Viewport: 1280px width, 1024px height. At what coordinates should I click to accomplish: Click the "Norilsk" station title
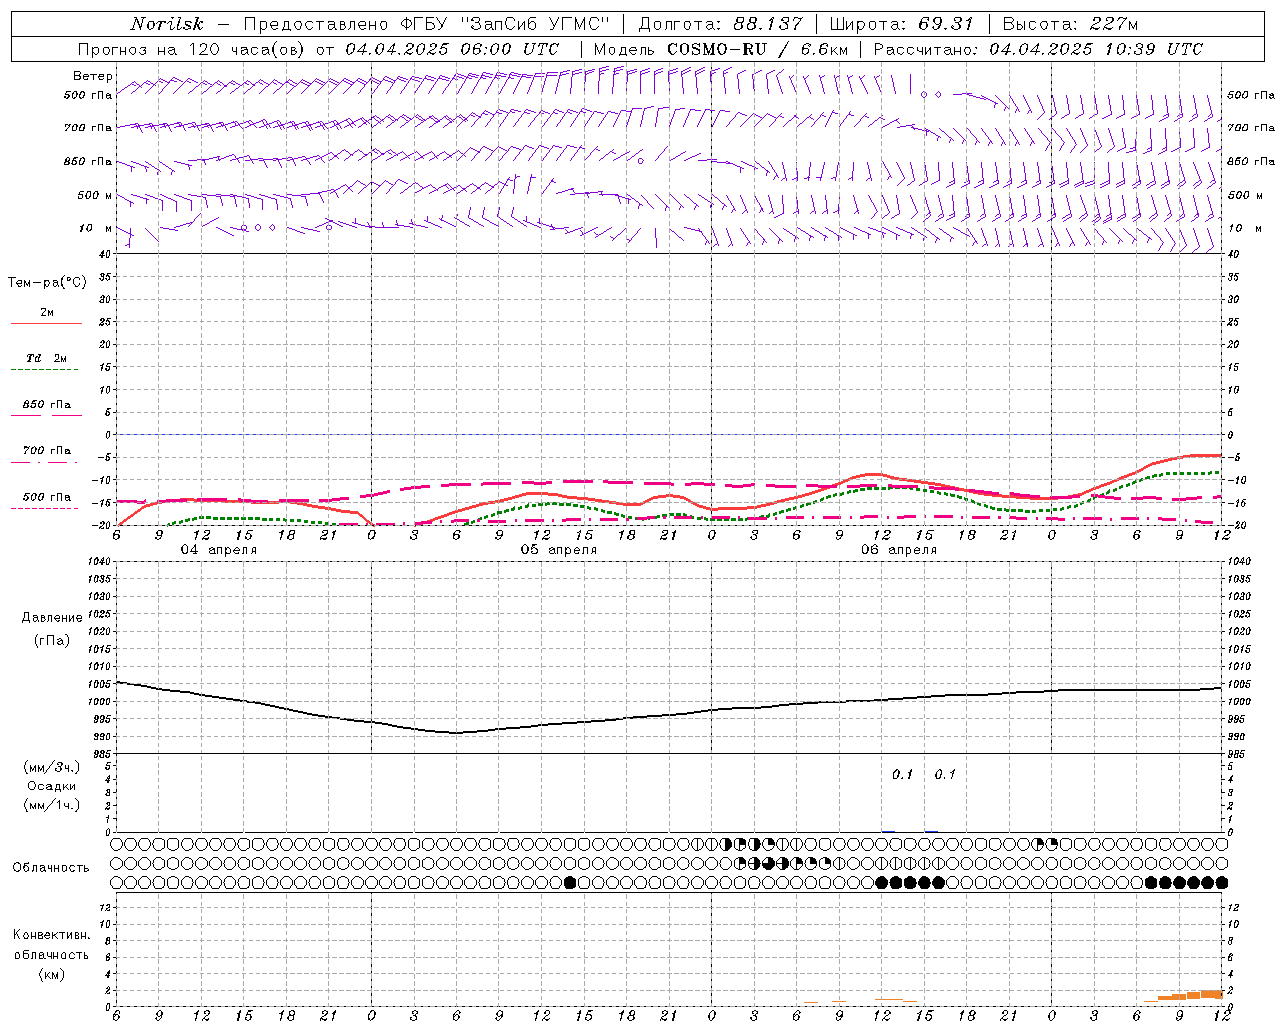166,24
